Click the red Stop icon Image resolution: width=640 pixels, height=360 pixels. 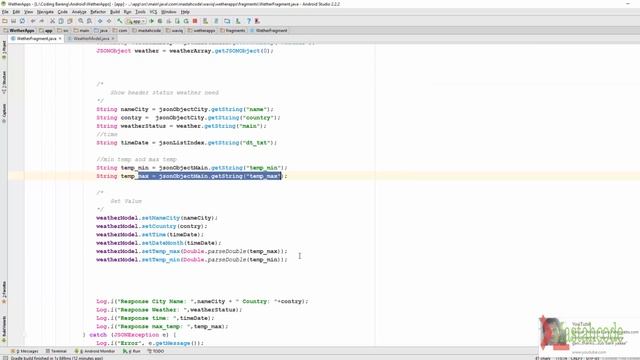pos(195,21)
